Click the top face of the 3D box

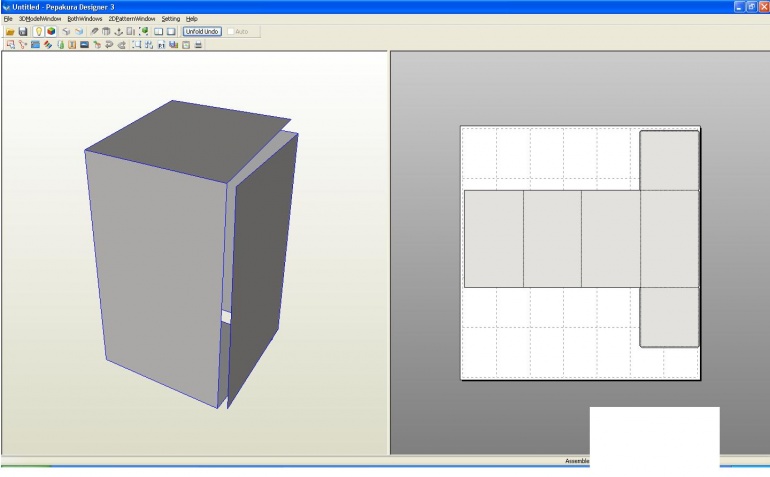point(187,140)
